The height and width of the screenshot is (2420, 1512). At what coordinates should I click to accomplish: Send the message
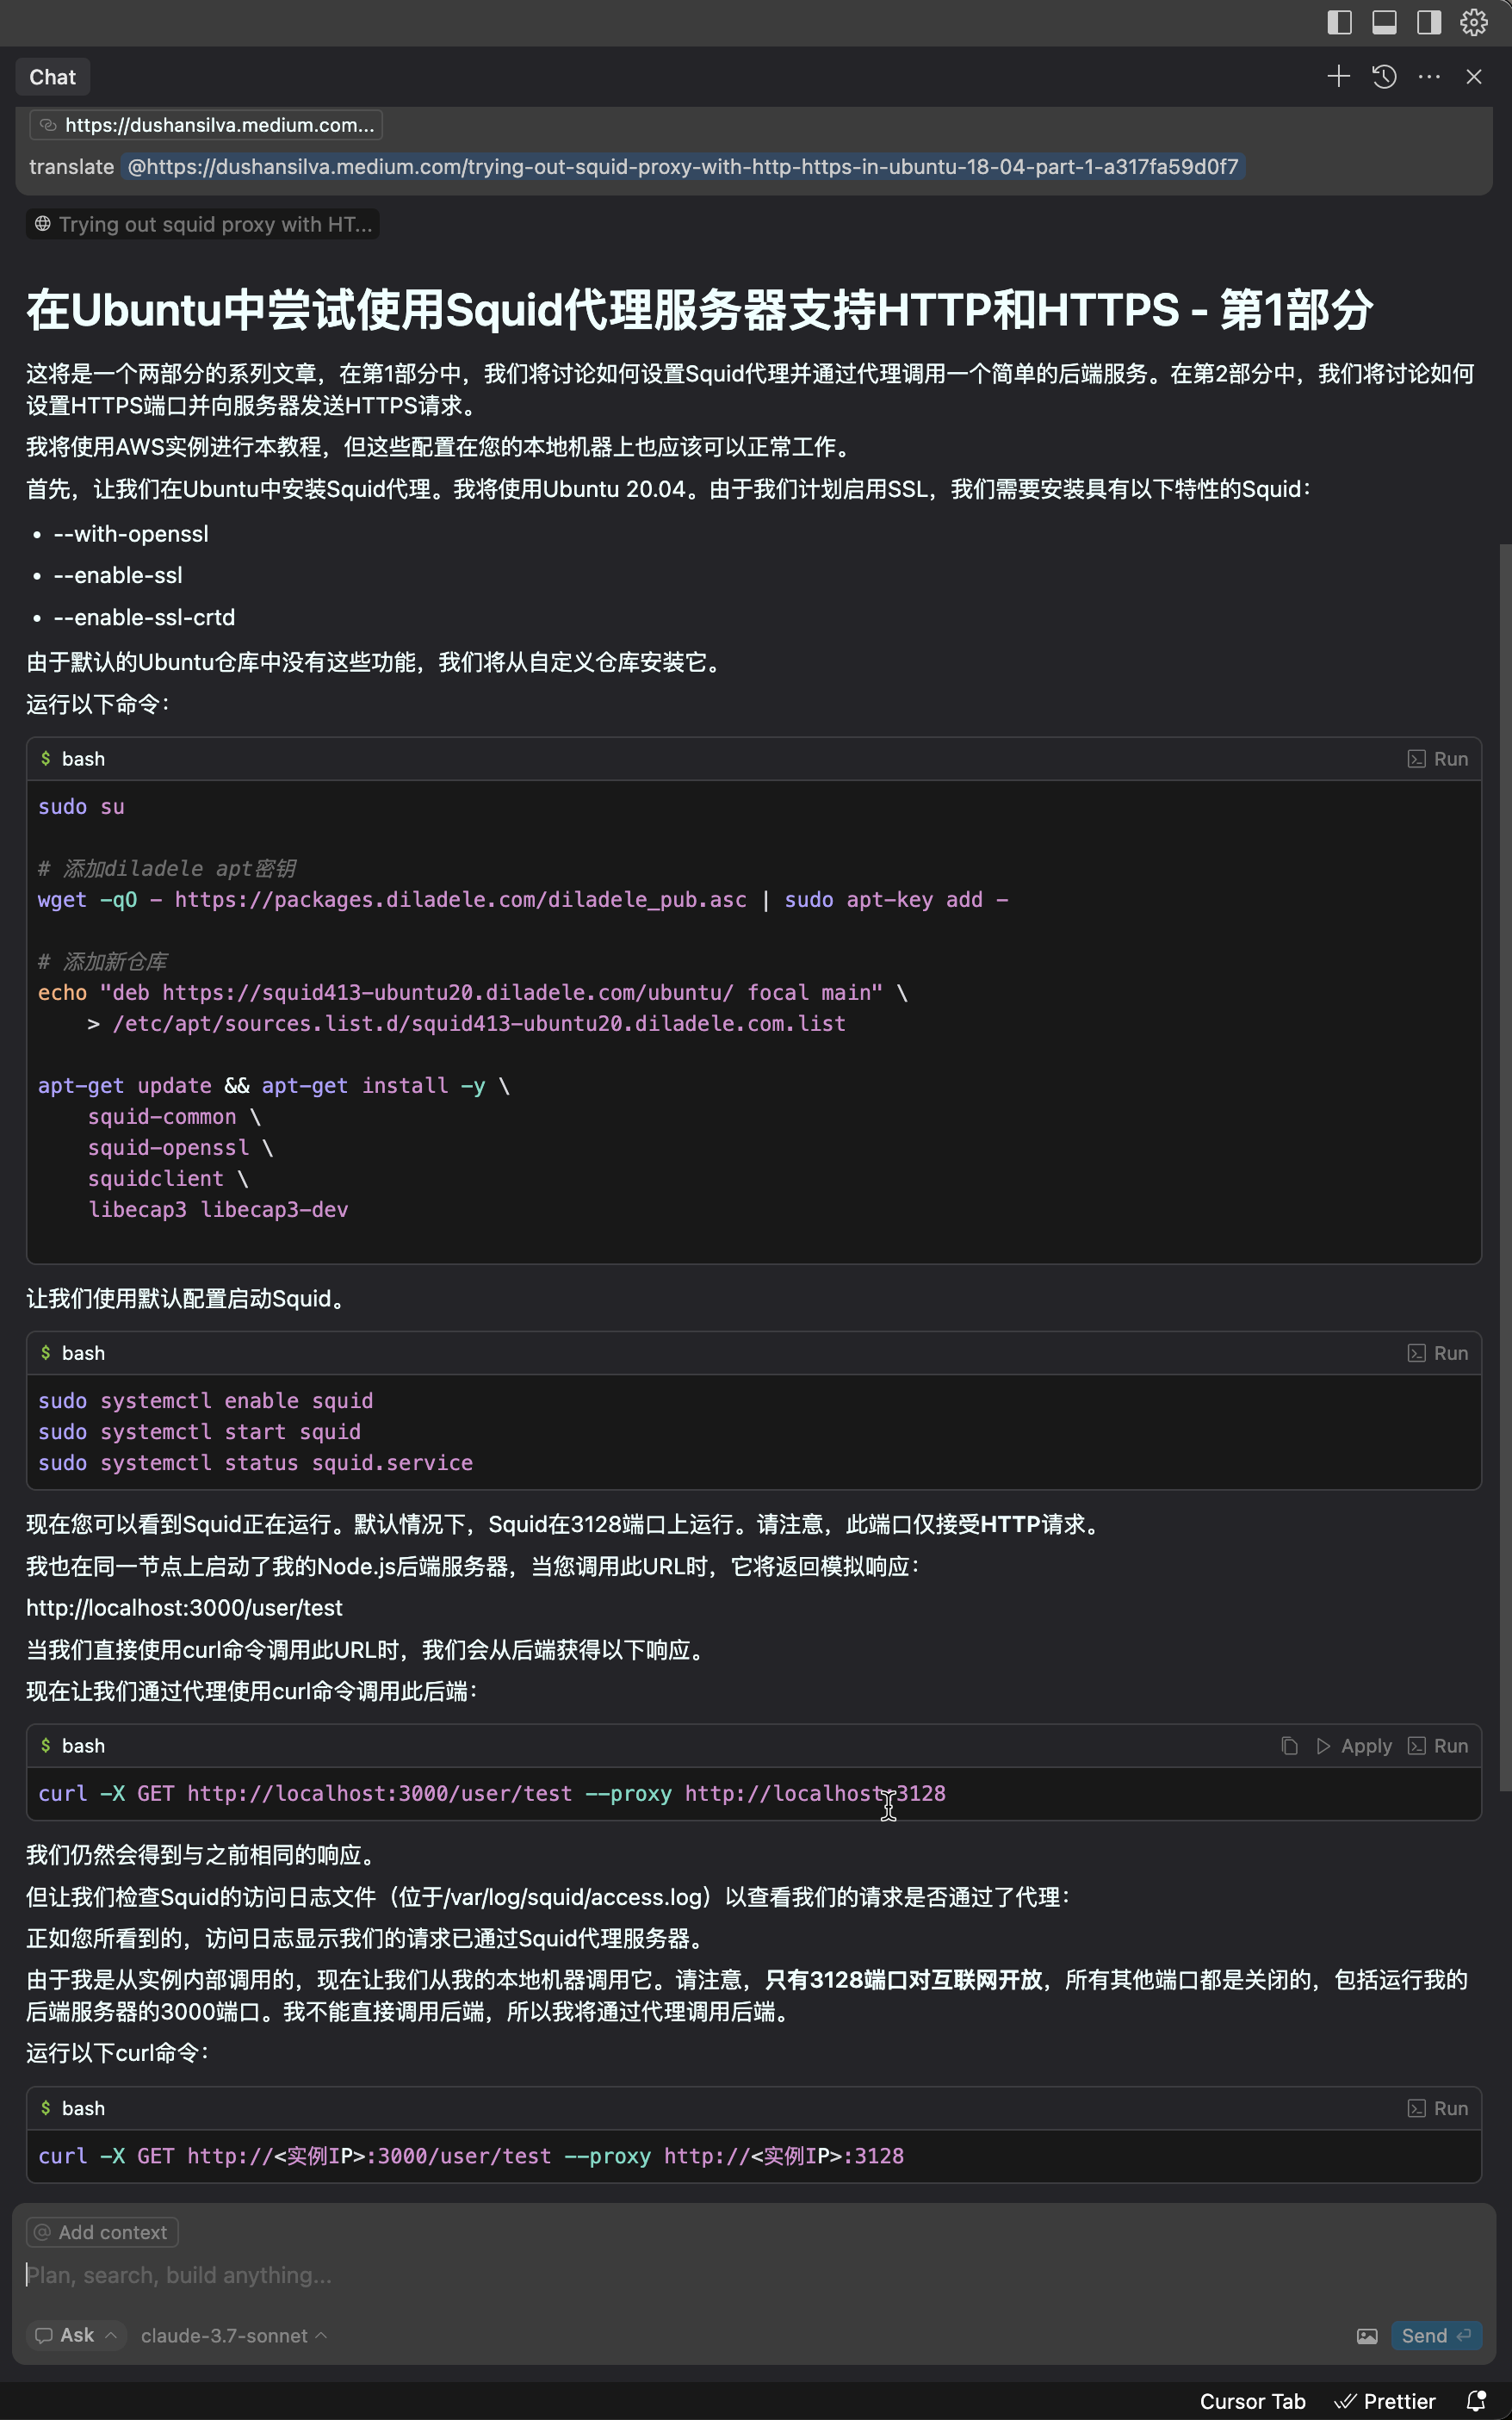pyautogui.click(x=1436, y=2335)
